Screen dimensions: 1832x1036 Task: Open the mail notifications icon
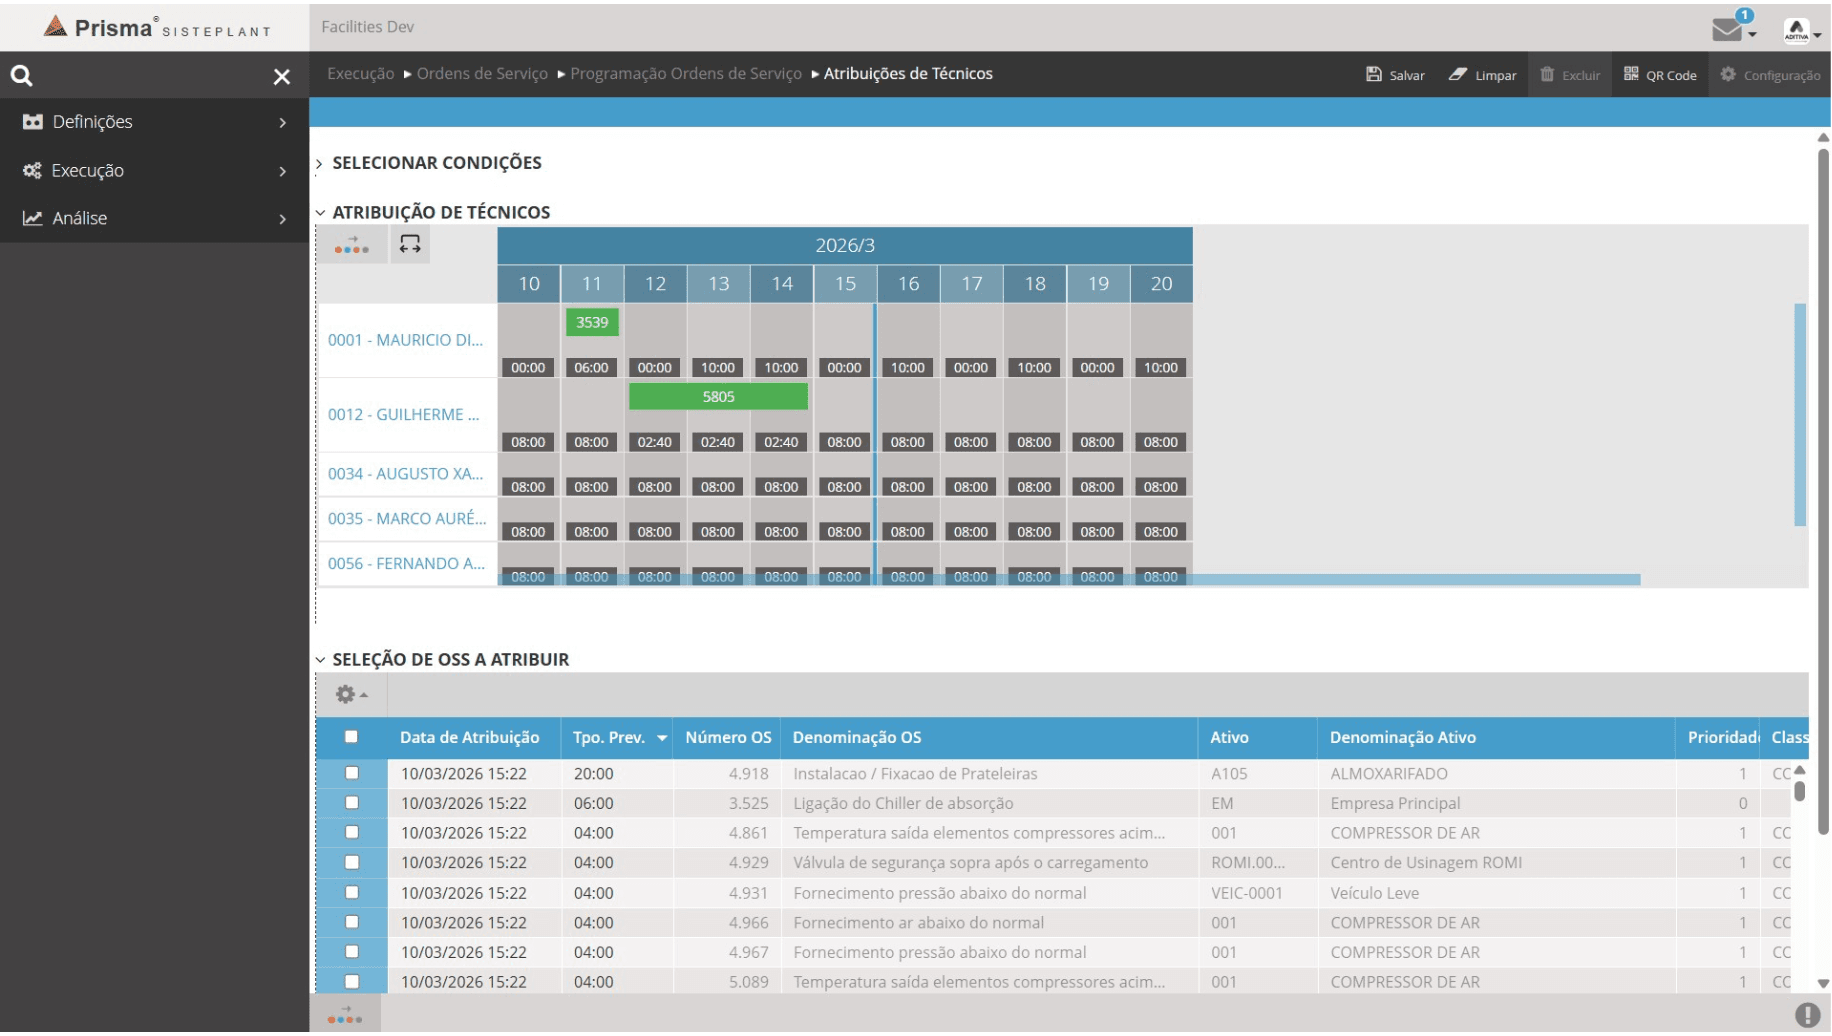pyautogui.click(x=1727, y=30)
